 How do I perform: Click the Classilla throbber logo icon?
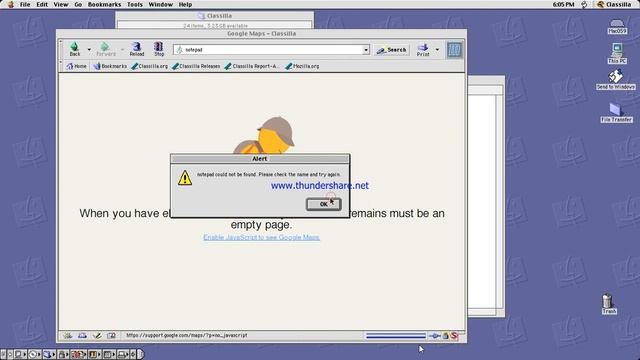click(x=454, y=50)
